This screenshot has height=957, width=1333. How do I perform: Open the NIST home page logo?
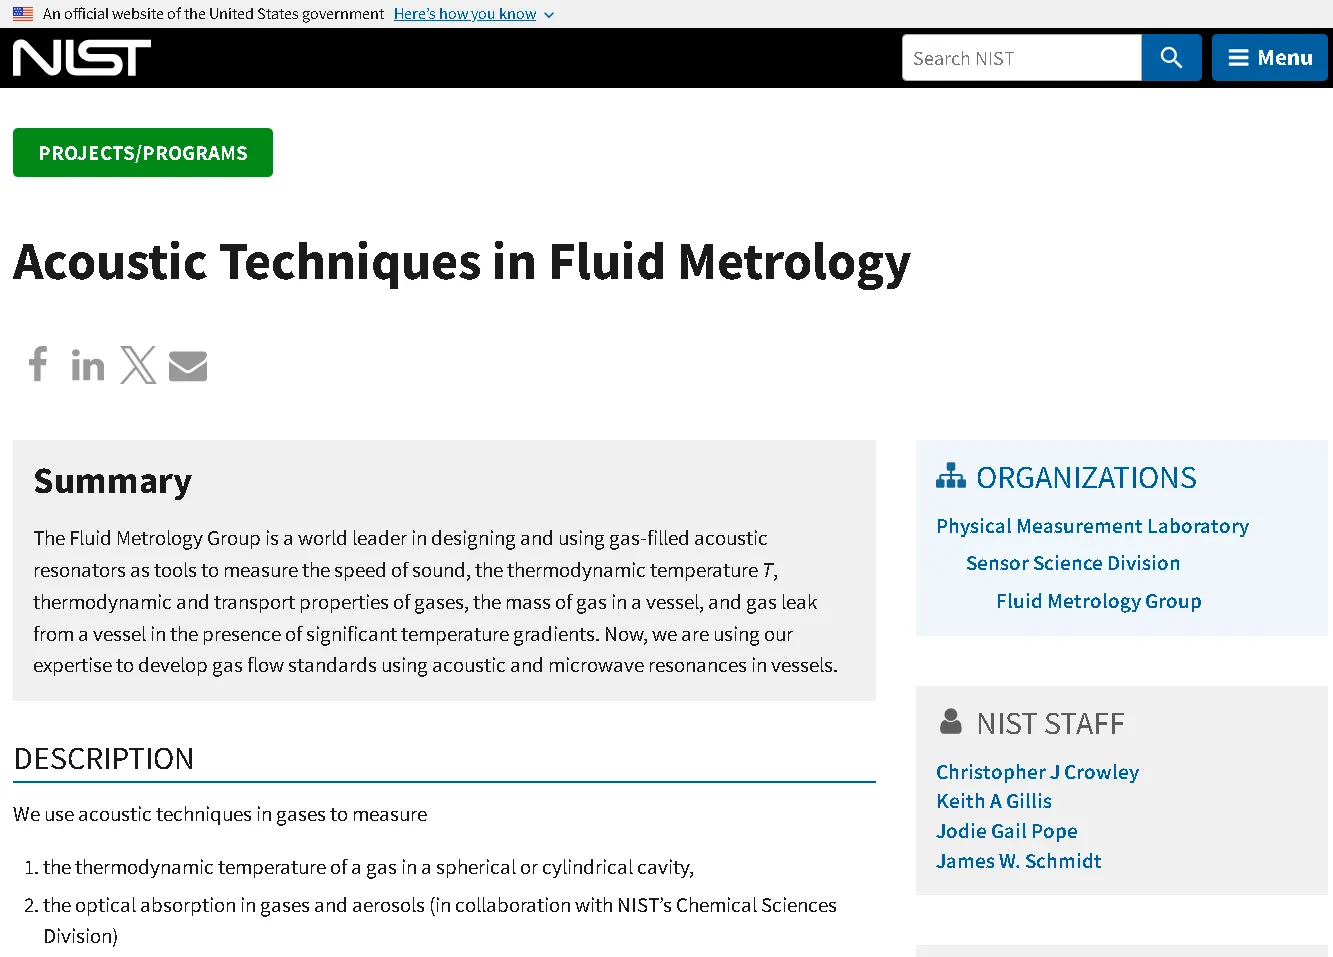pos(80,57)
